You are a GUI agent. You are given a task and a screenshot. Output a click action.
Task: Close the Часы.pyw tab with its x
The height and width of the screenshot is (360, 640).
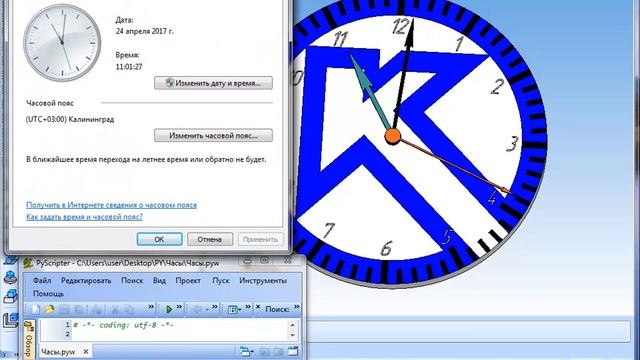pos(86,351)
